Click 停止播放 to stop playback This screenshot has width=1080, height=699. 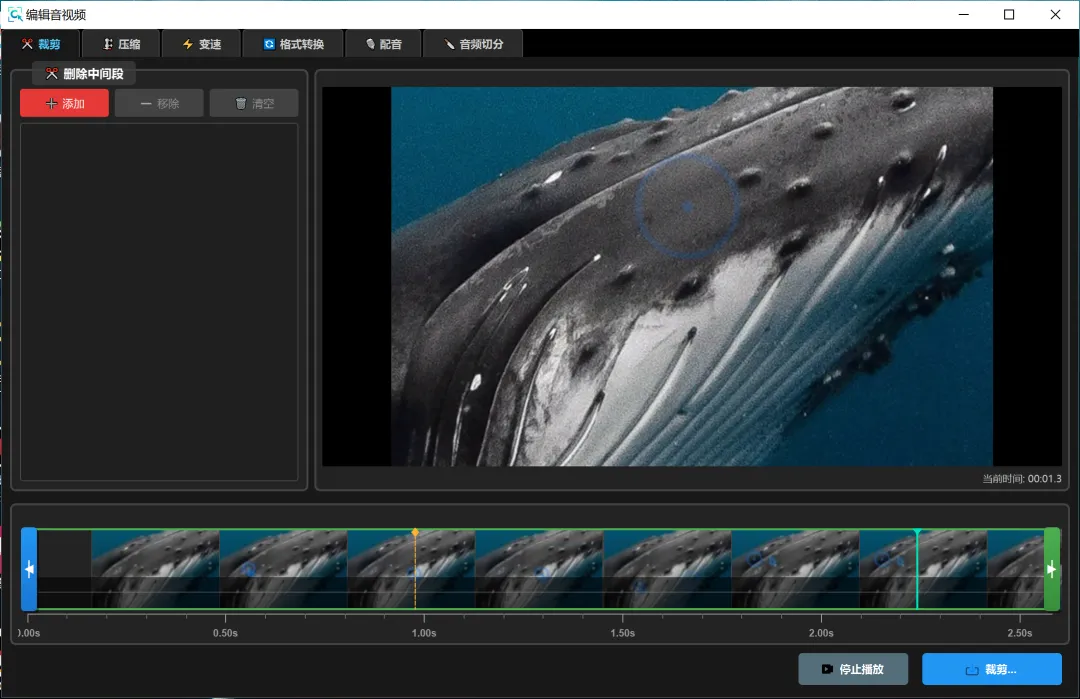tap(853, 669)
